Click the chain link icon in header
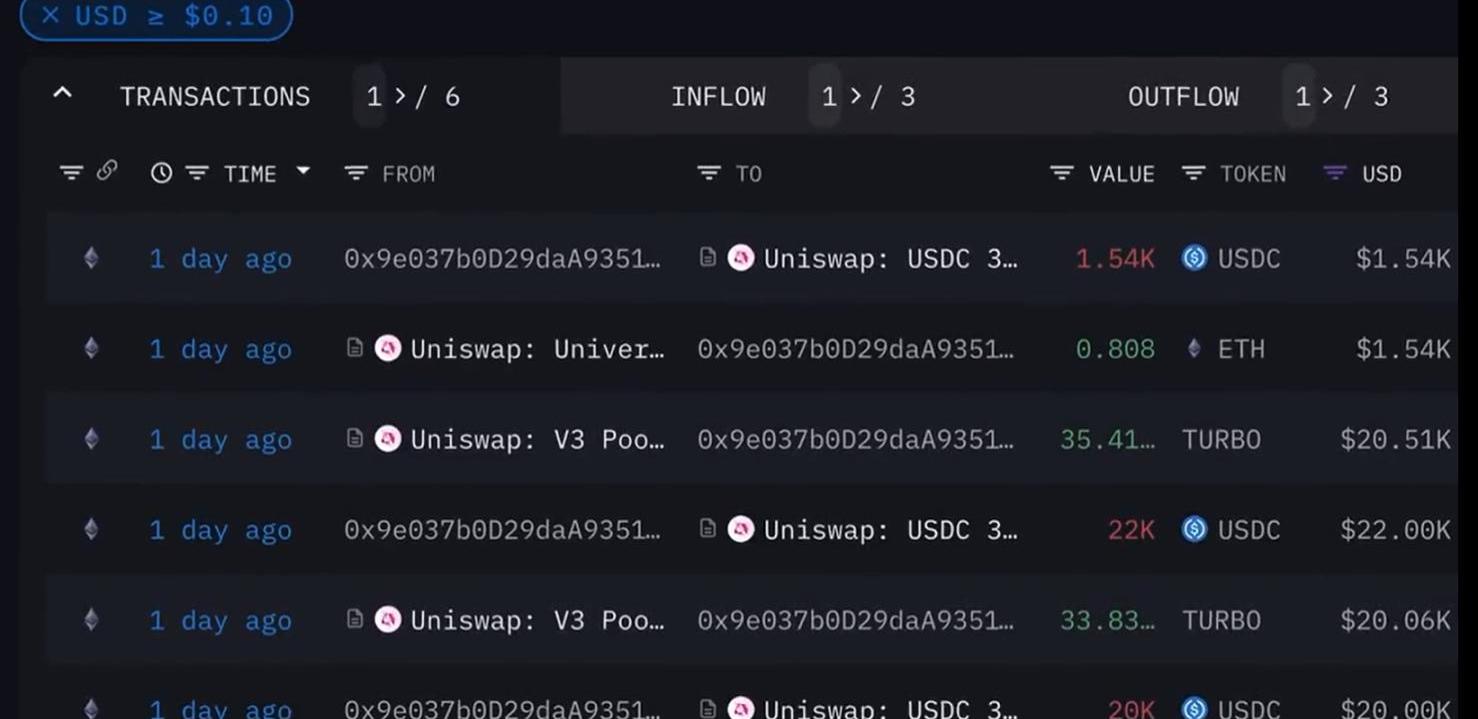Image resolution: width=1478 pixels, height=719 pixels. (106, 172)
